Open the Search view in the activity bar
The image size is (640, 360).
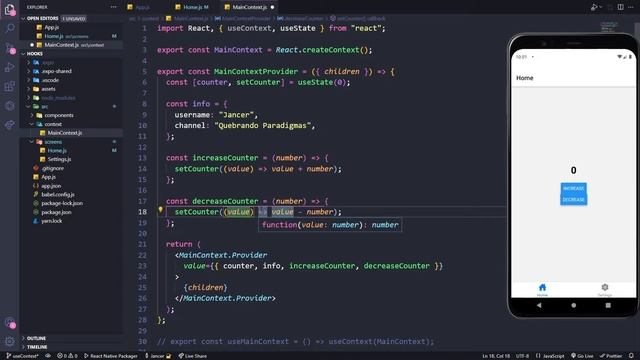10,28
